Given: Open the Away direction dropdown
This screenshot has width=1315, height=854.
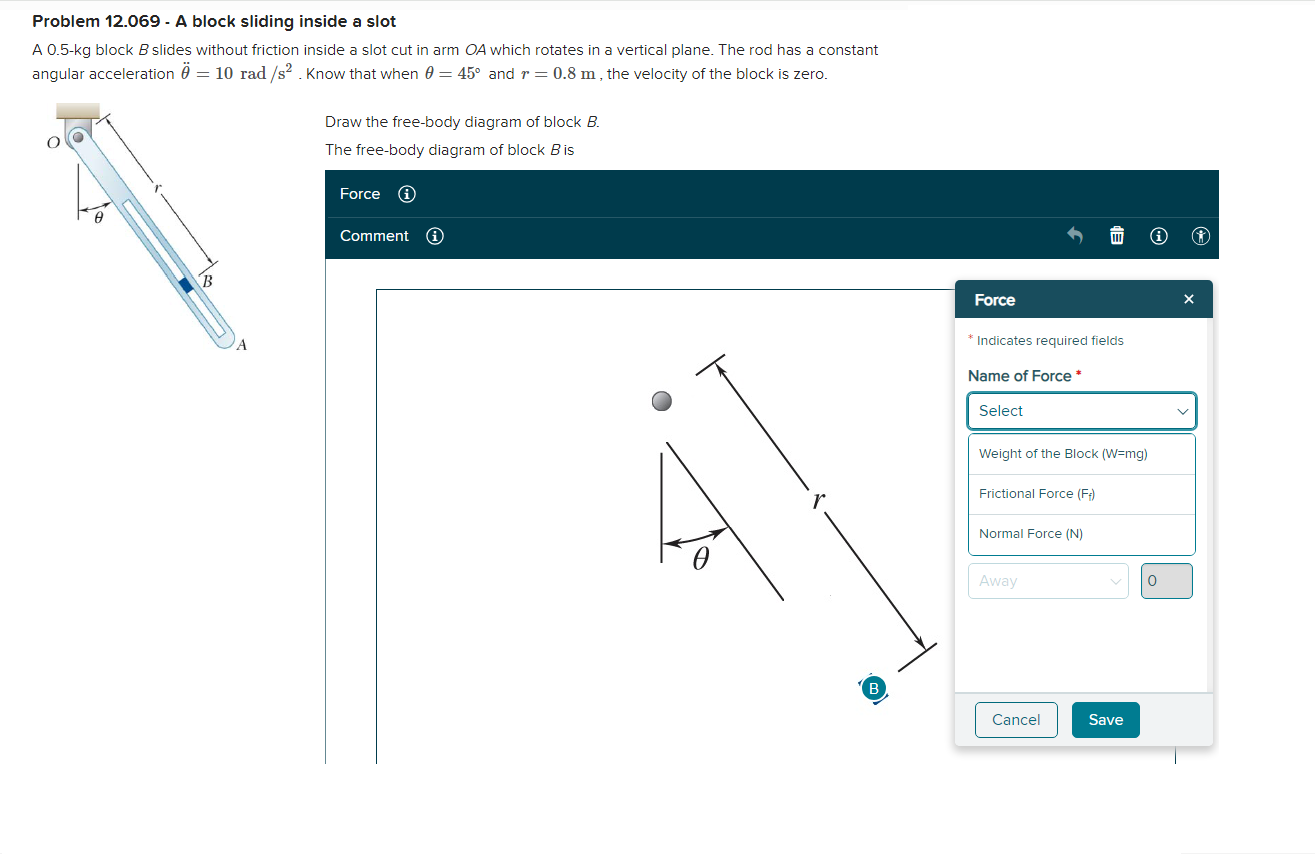Looking at the screenshot, I should click(1048, 581).
